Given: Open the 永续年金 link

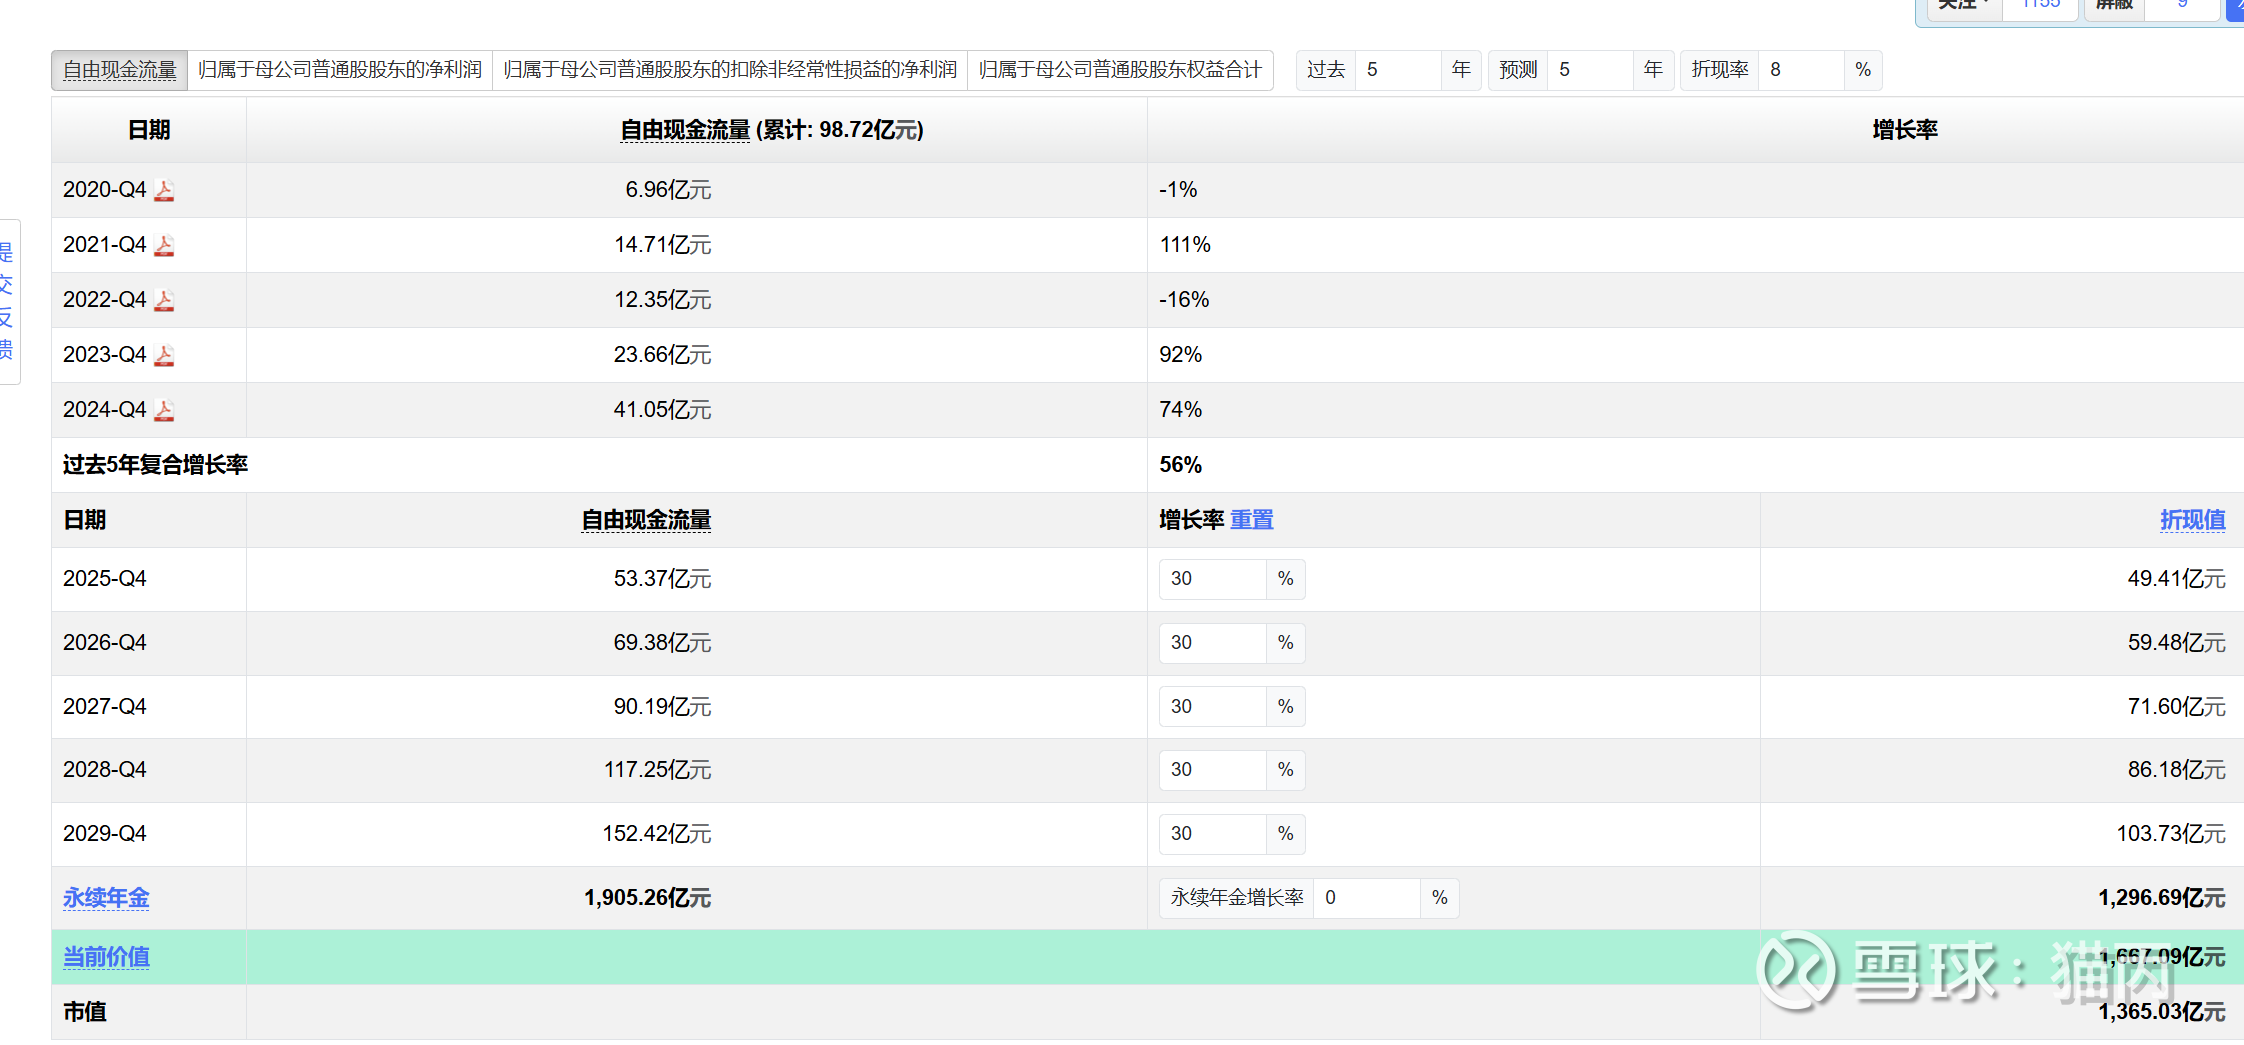Looking at the screenshot, I should tap(106, 898).
